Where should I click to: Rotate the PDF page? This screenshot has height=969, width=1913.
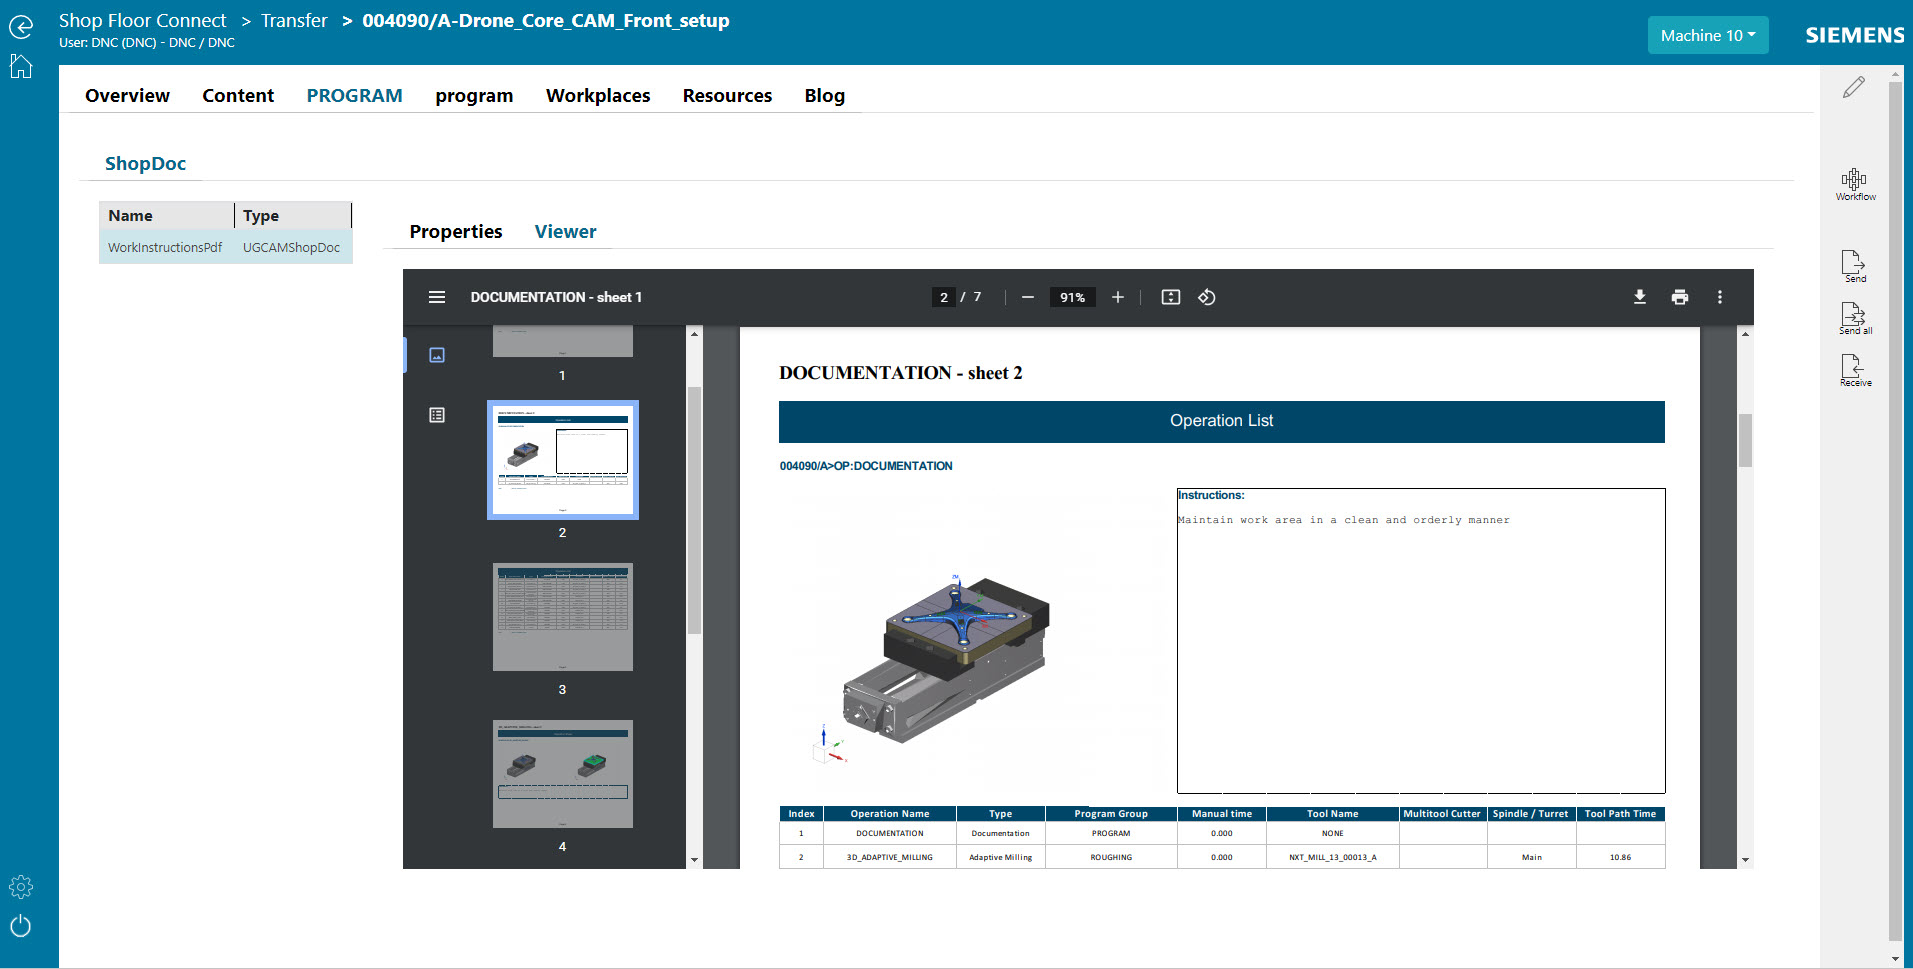(1207, 297)
